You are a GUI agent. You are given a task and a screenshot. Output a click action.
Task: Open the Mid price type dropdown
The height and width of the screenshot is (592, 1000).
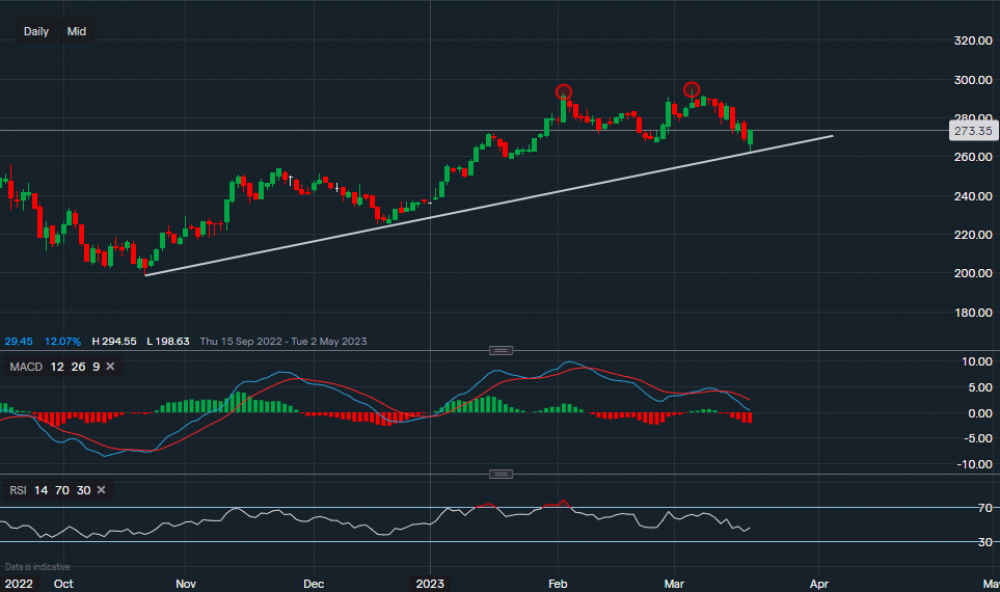tap(77, 32)
